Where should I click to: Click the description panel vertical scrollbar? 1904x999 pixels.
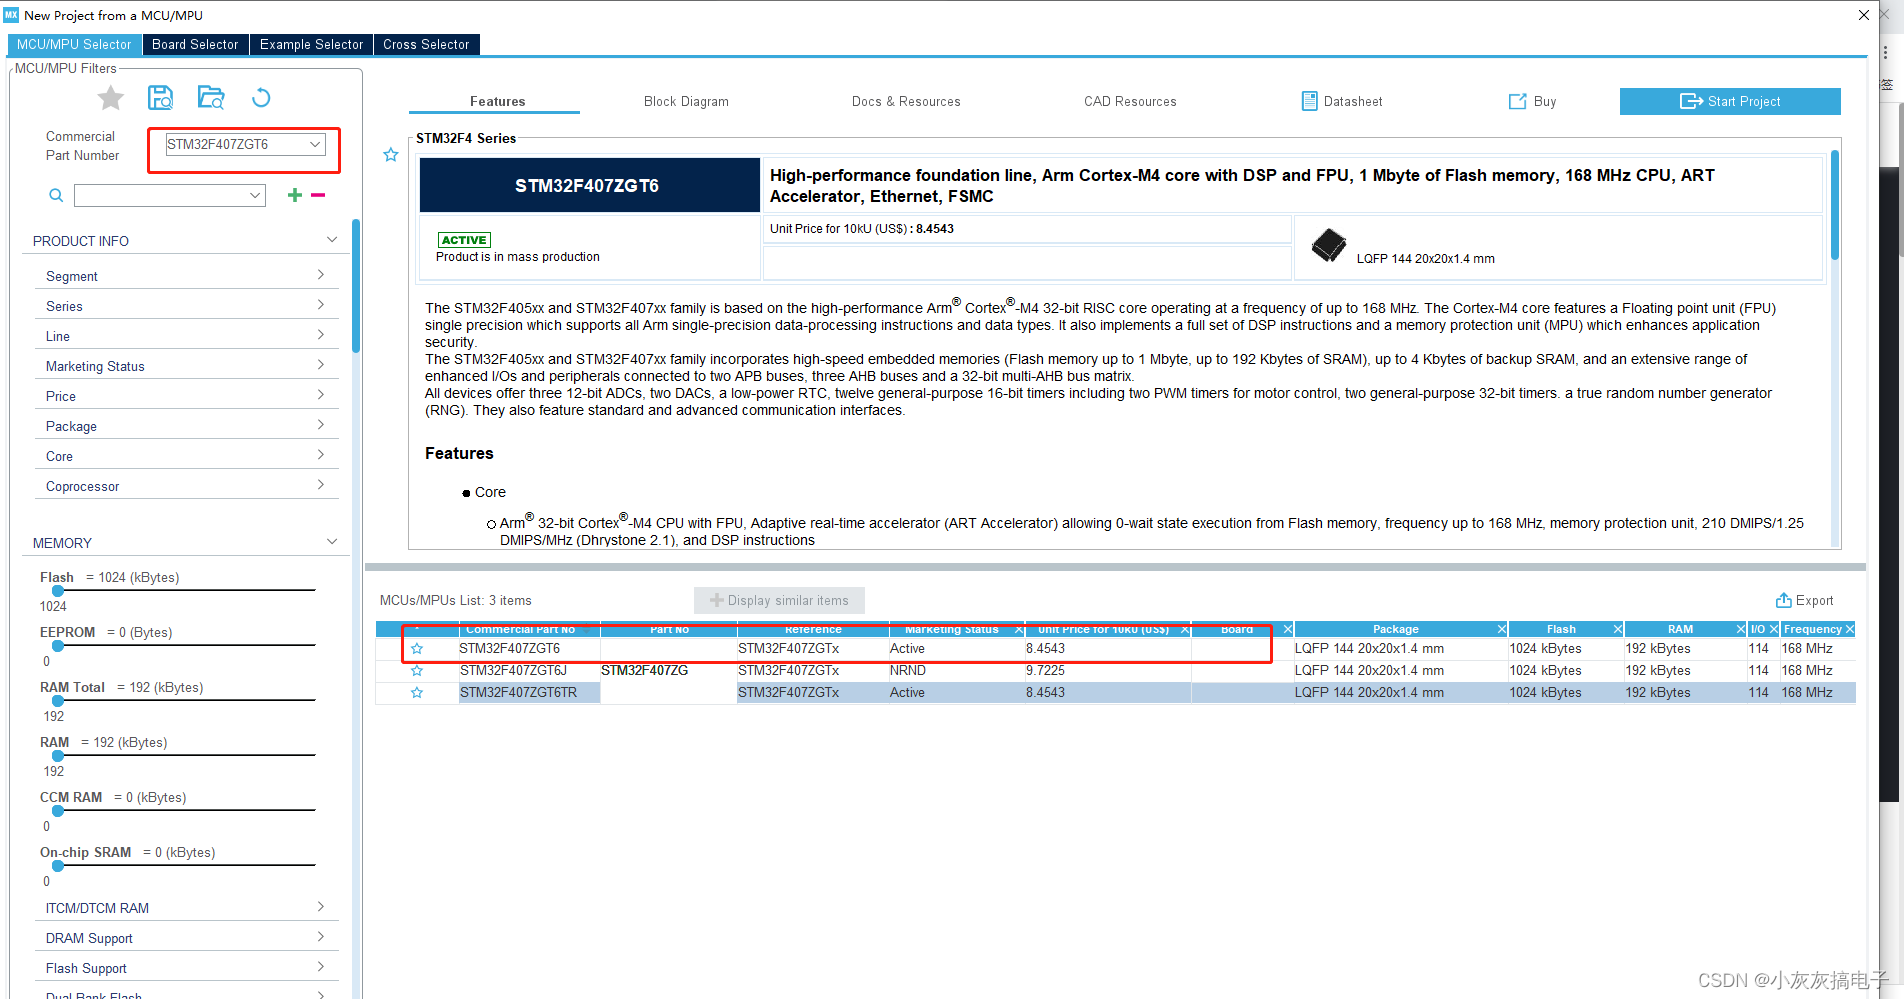(1835, 205)
